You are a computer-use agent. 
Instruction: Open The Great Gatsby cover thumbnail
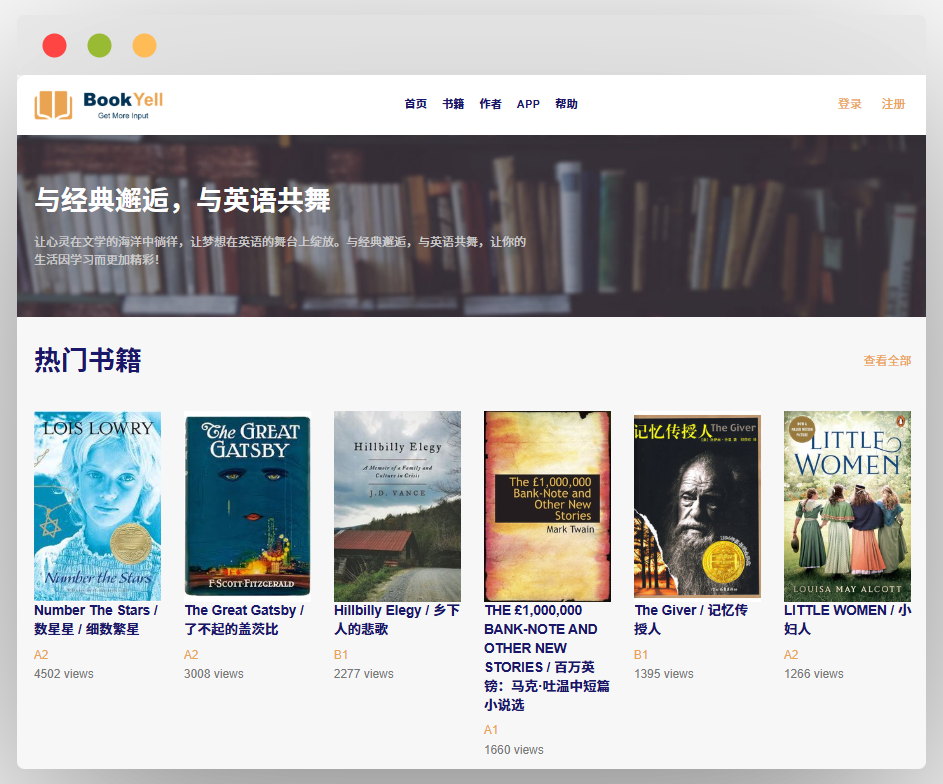pos(247,506)
